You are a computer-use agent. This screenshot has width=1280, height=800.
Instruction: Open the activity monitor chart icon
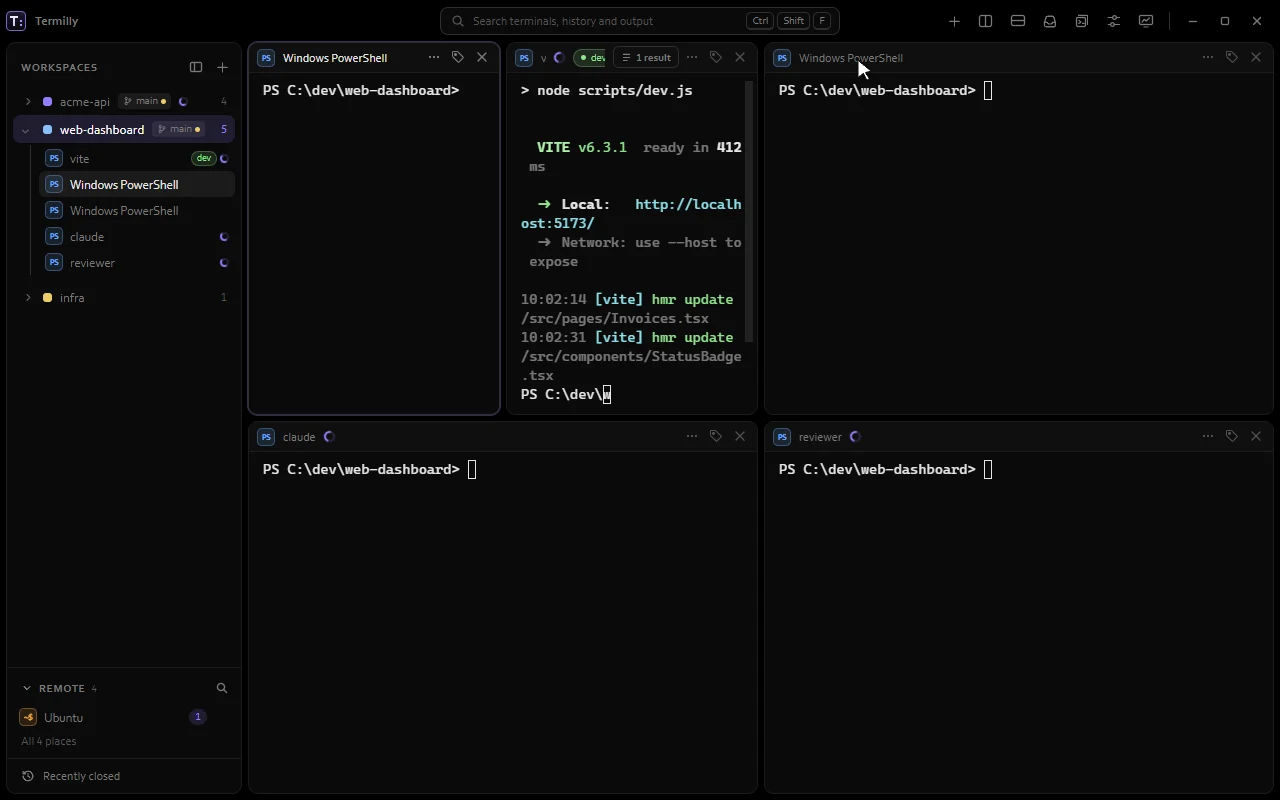coord(1146,21)
